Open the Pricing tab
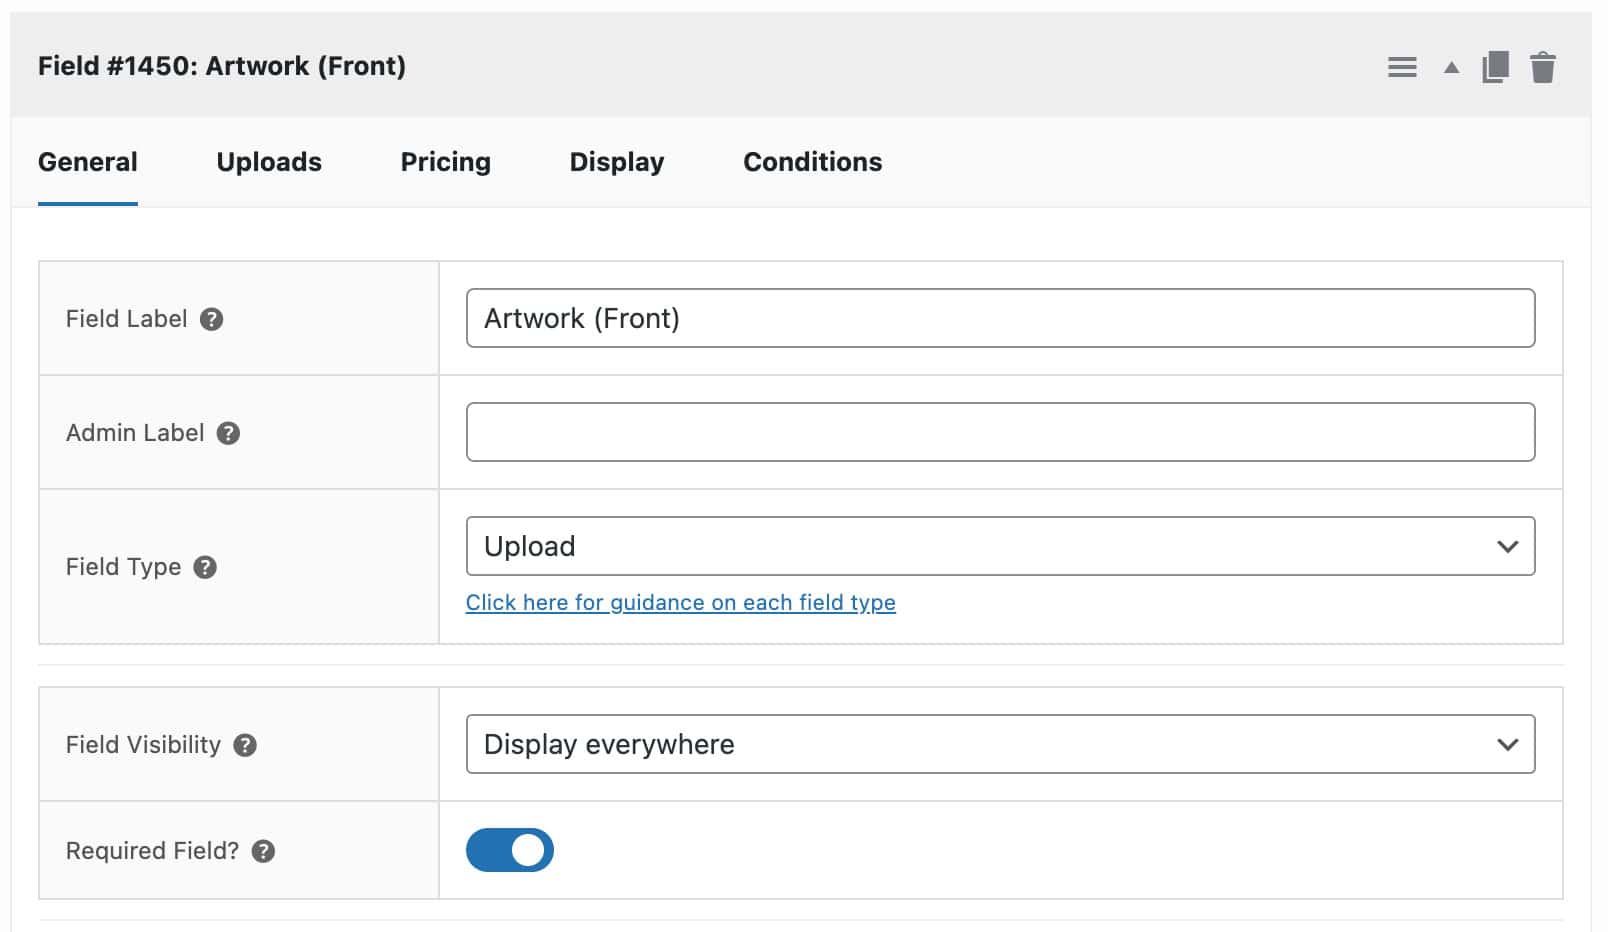 [445, 161]
